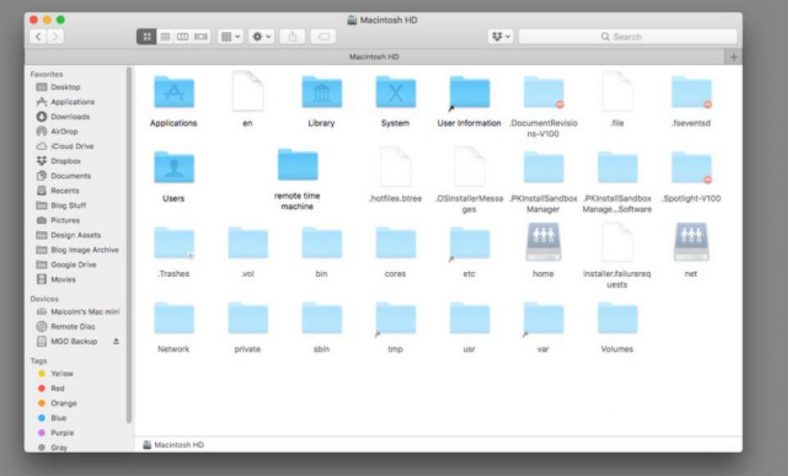Open the arrange items dropdown

tap(231, 37)
